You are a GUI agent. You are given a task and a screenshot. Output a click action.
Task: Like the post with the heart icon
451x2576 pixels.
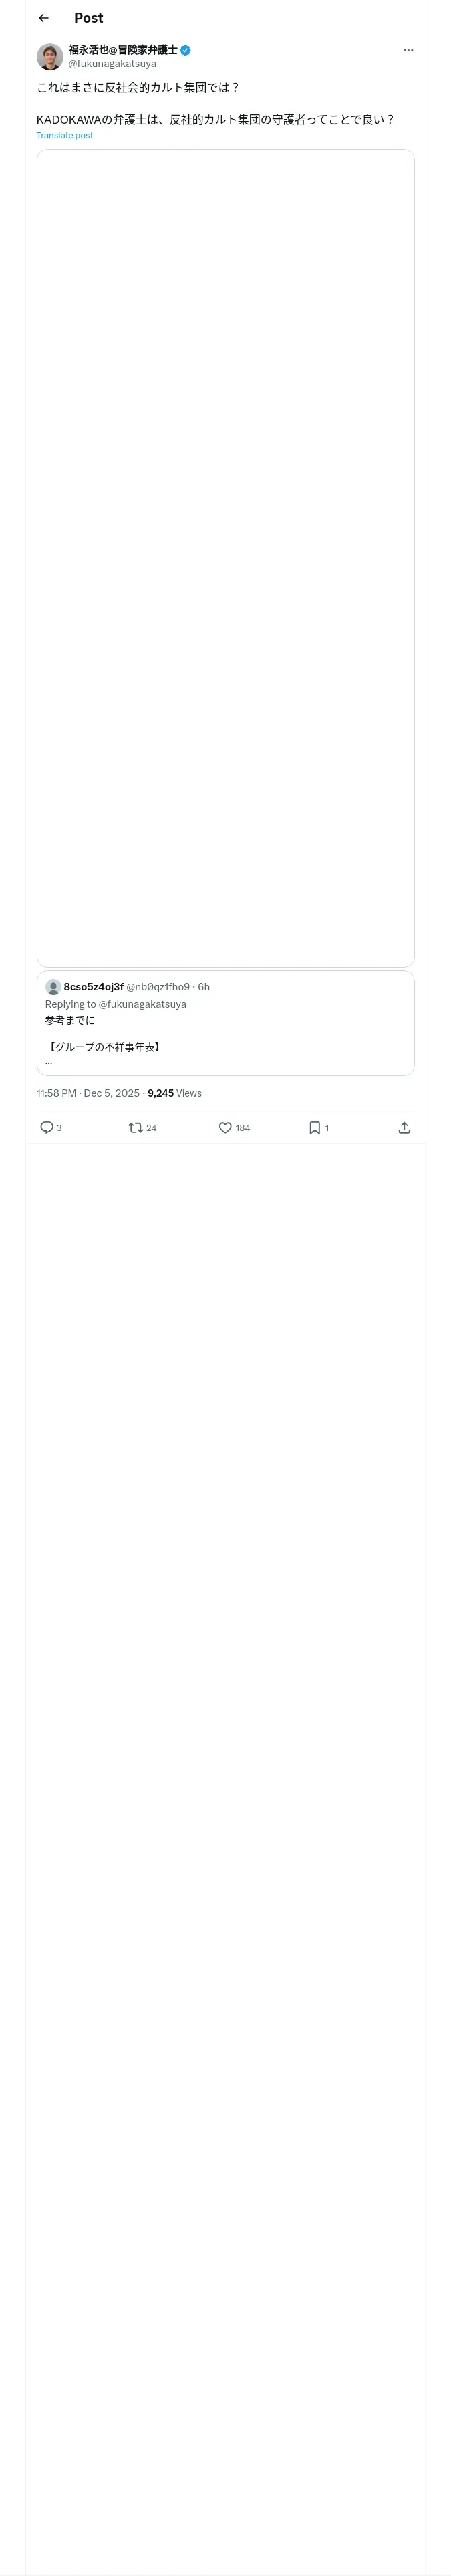coord(225,1128)
